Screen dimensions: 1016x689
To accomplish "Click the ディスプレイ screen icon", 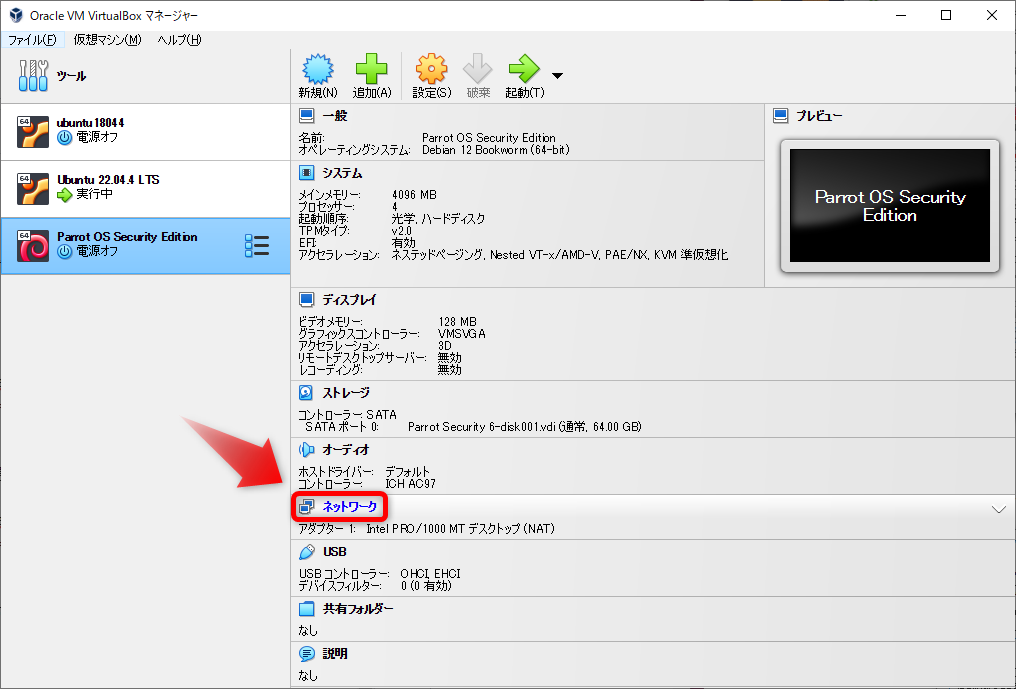I will click(x=306, y=300).
